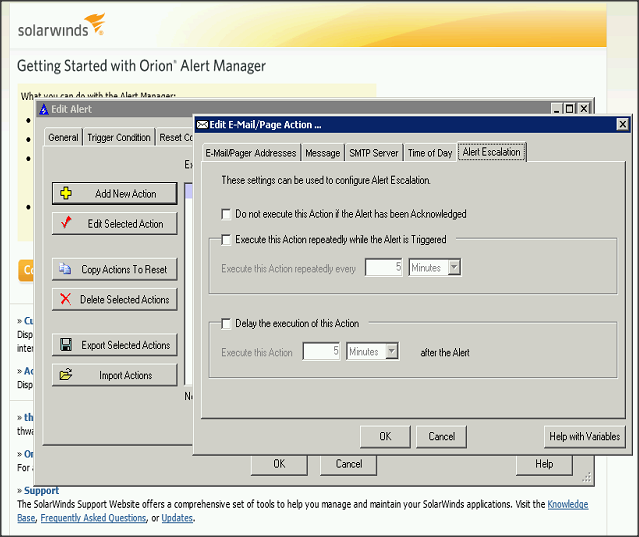Open Help with Variables
Viewport: 639px width, 537px height.
[x=584, y=436]
